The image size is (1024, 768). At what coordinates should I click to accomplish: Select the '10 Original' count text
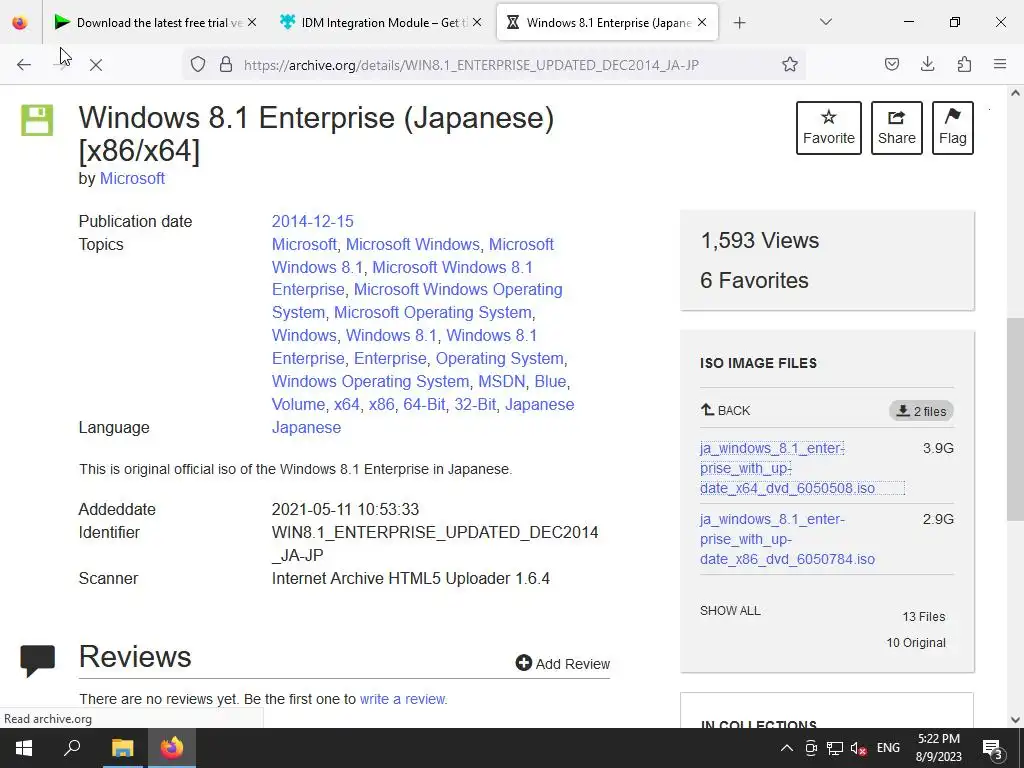pos(916,643)
